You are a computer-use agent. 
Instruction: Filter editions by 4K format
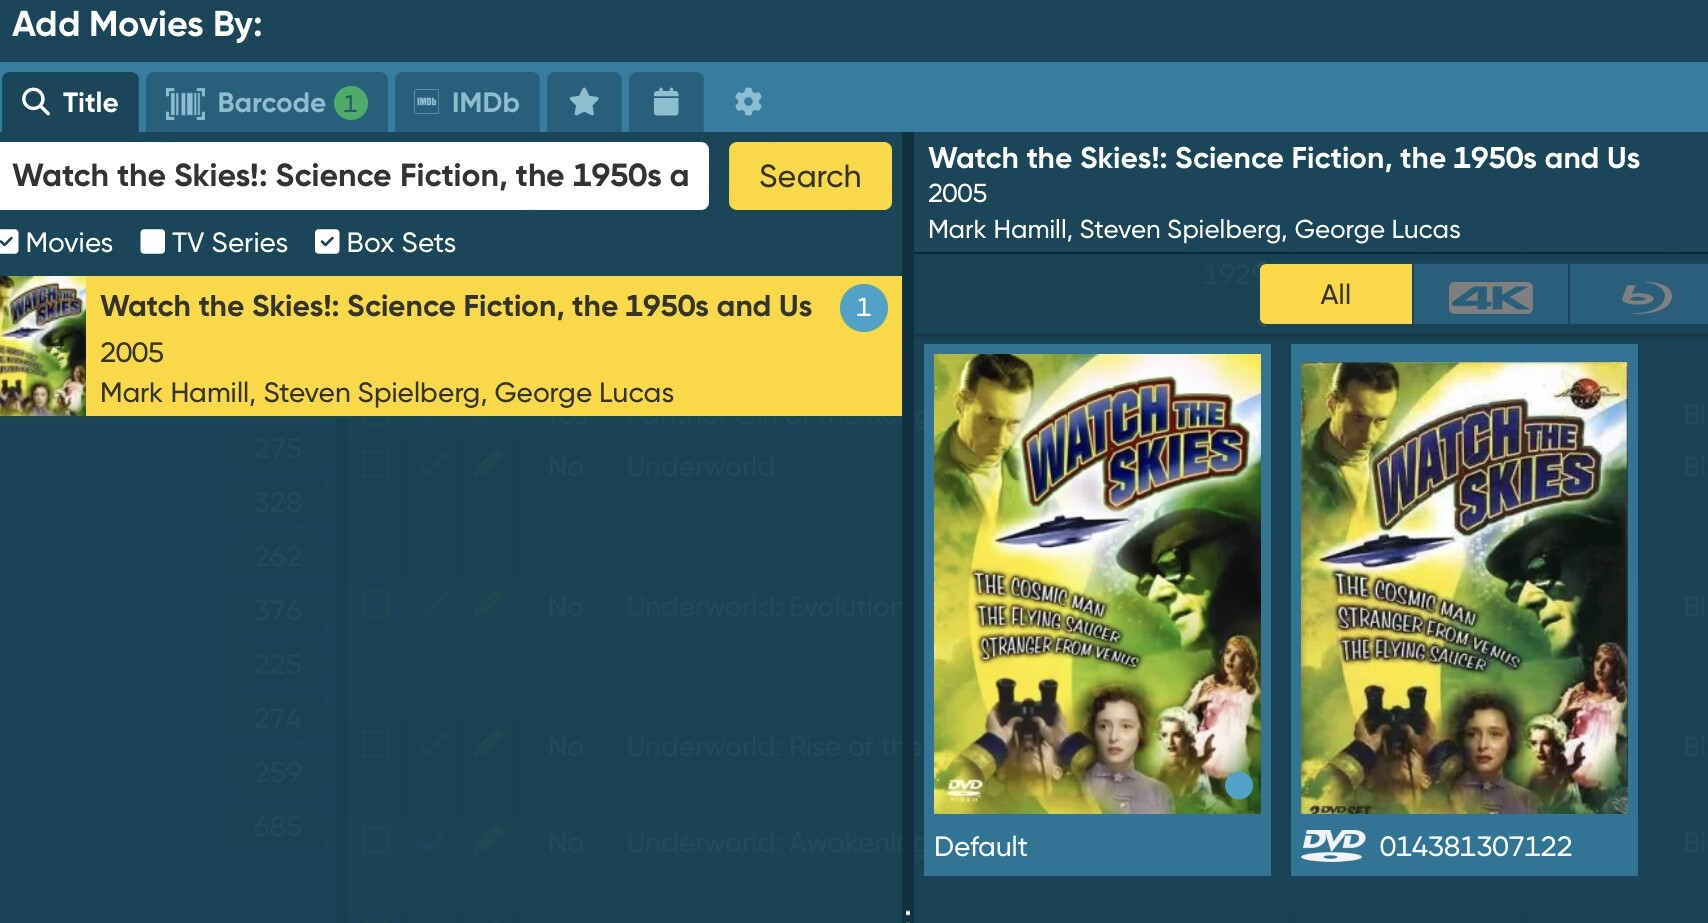[1490, 296]
